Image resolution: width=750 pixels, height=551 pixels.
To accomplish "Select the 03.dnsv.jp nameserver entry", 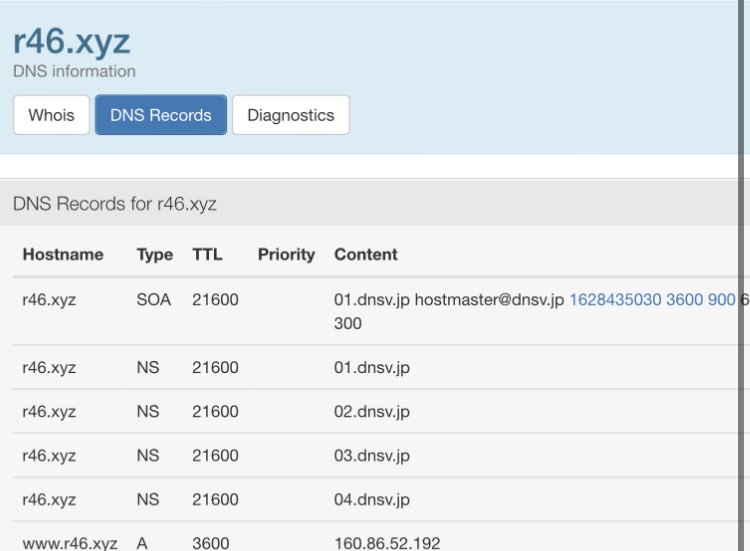I will (372, 455).
